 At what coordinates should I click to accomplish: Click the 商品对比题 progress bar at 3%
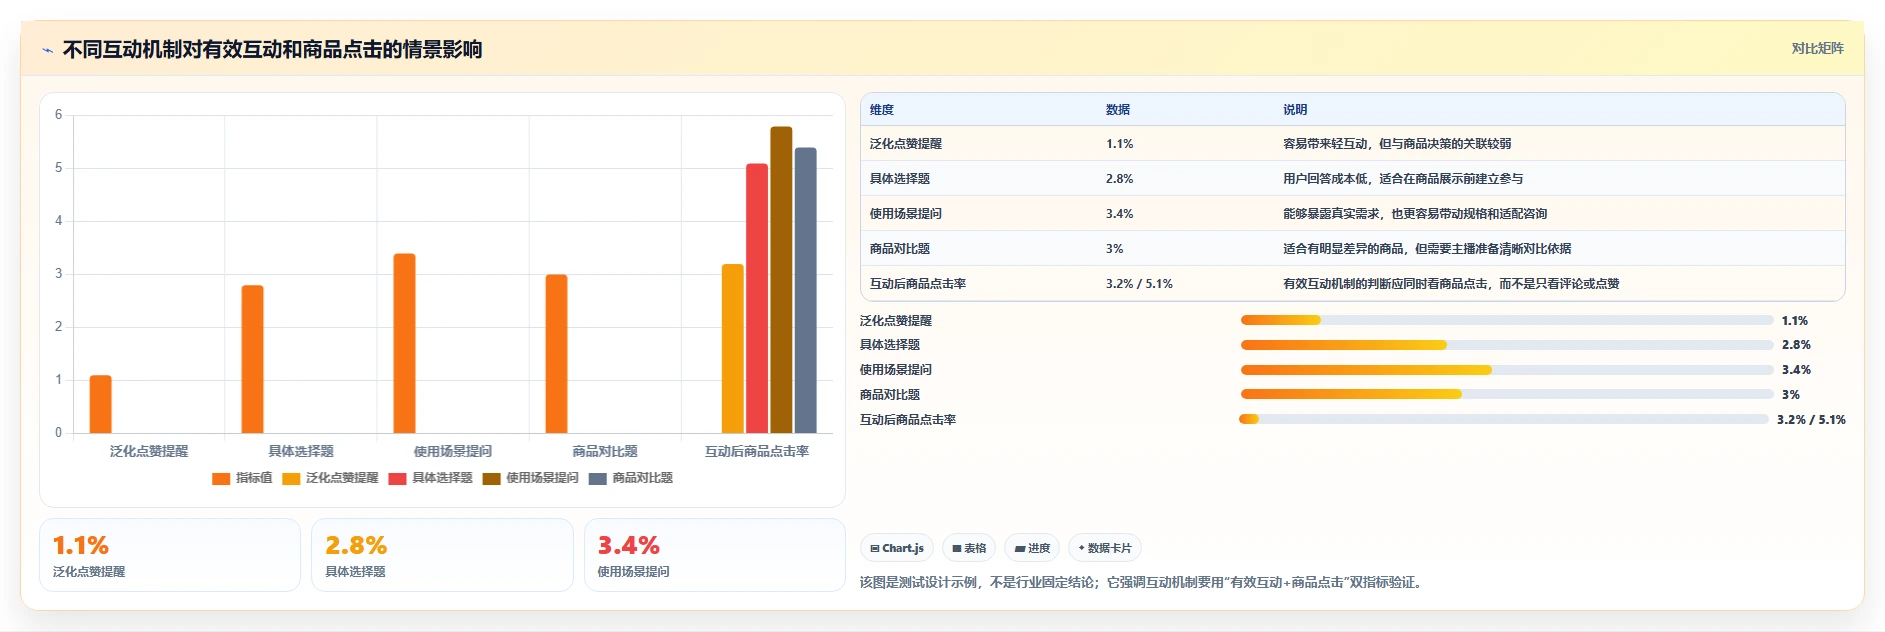click(1507, 395)
